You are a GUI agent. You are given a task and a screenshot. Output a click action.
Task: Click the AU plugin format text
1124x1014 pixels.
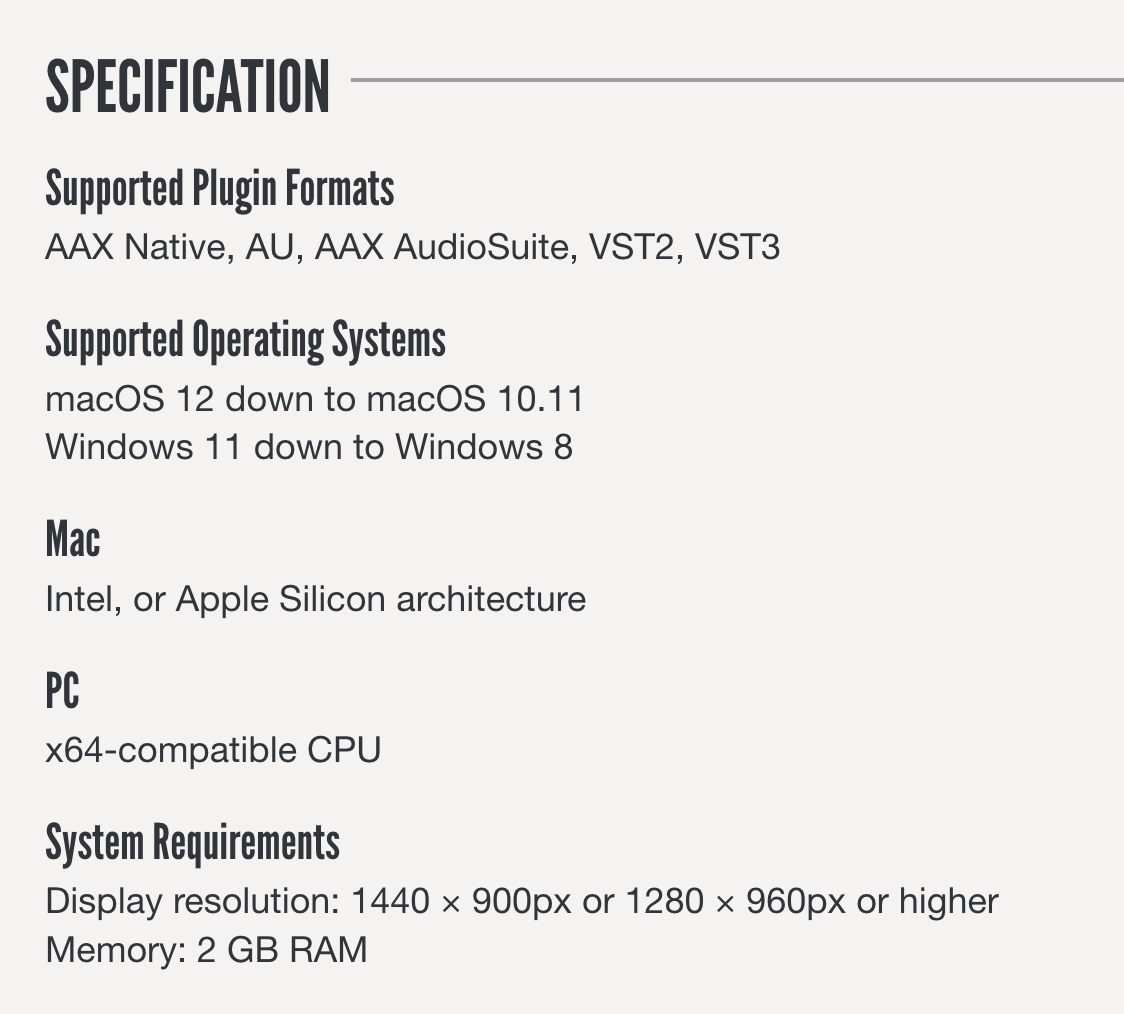click(x=273, y=247)
